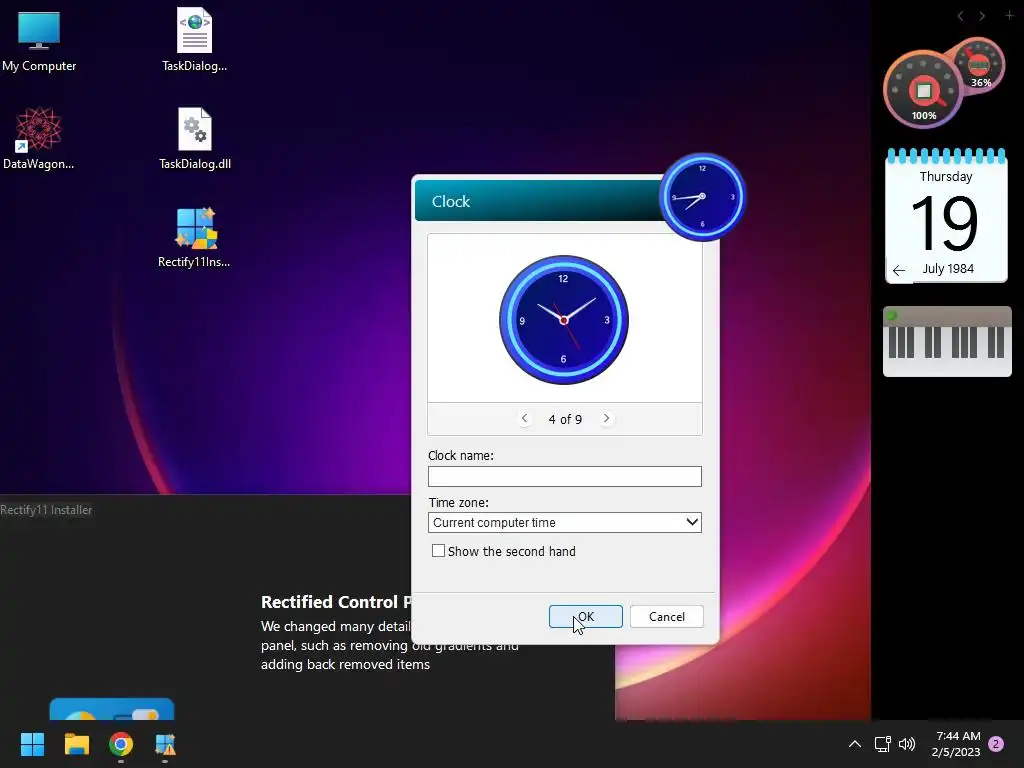The width and height of the screenshot is (1024, 768).
Task: Click the large CPU meter gauge showing 100%
Action: pos(923,90)
